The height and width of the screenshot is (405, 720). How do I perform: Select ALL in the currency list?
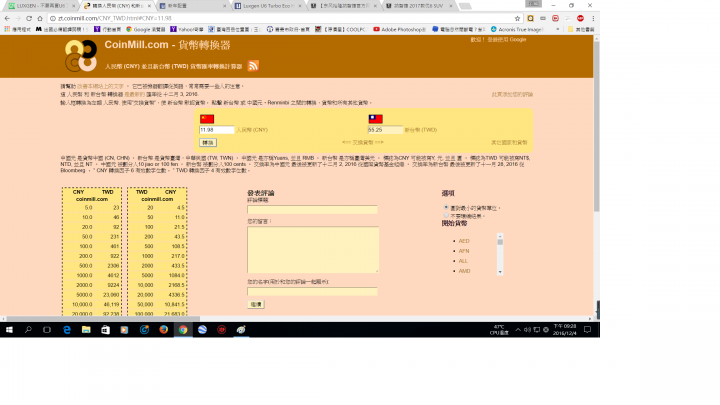463,261
